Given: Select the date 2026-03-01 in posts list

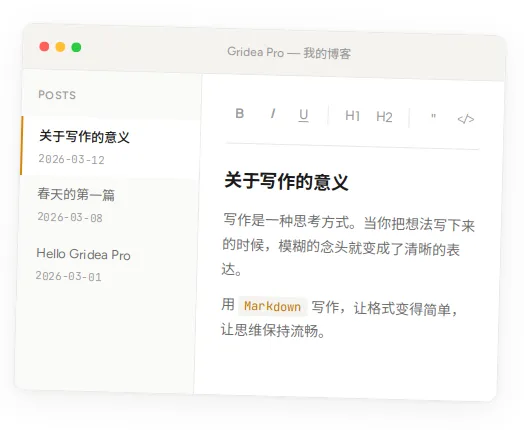Looking at the screenshot, I should [x=69, y=276].
